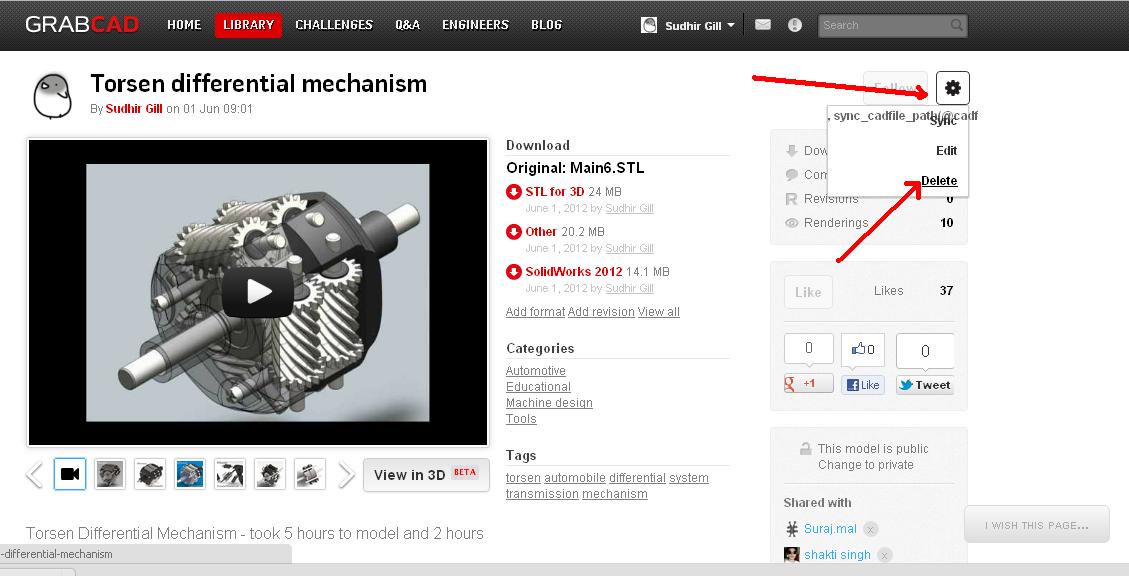Click the red STL for 3D download icon
Image resolution: width=1129 pixels, height=576 pixels.
pyautogui.click(x=514, y=192)
